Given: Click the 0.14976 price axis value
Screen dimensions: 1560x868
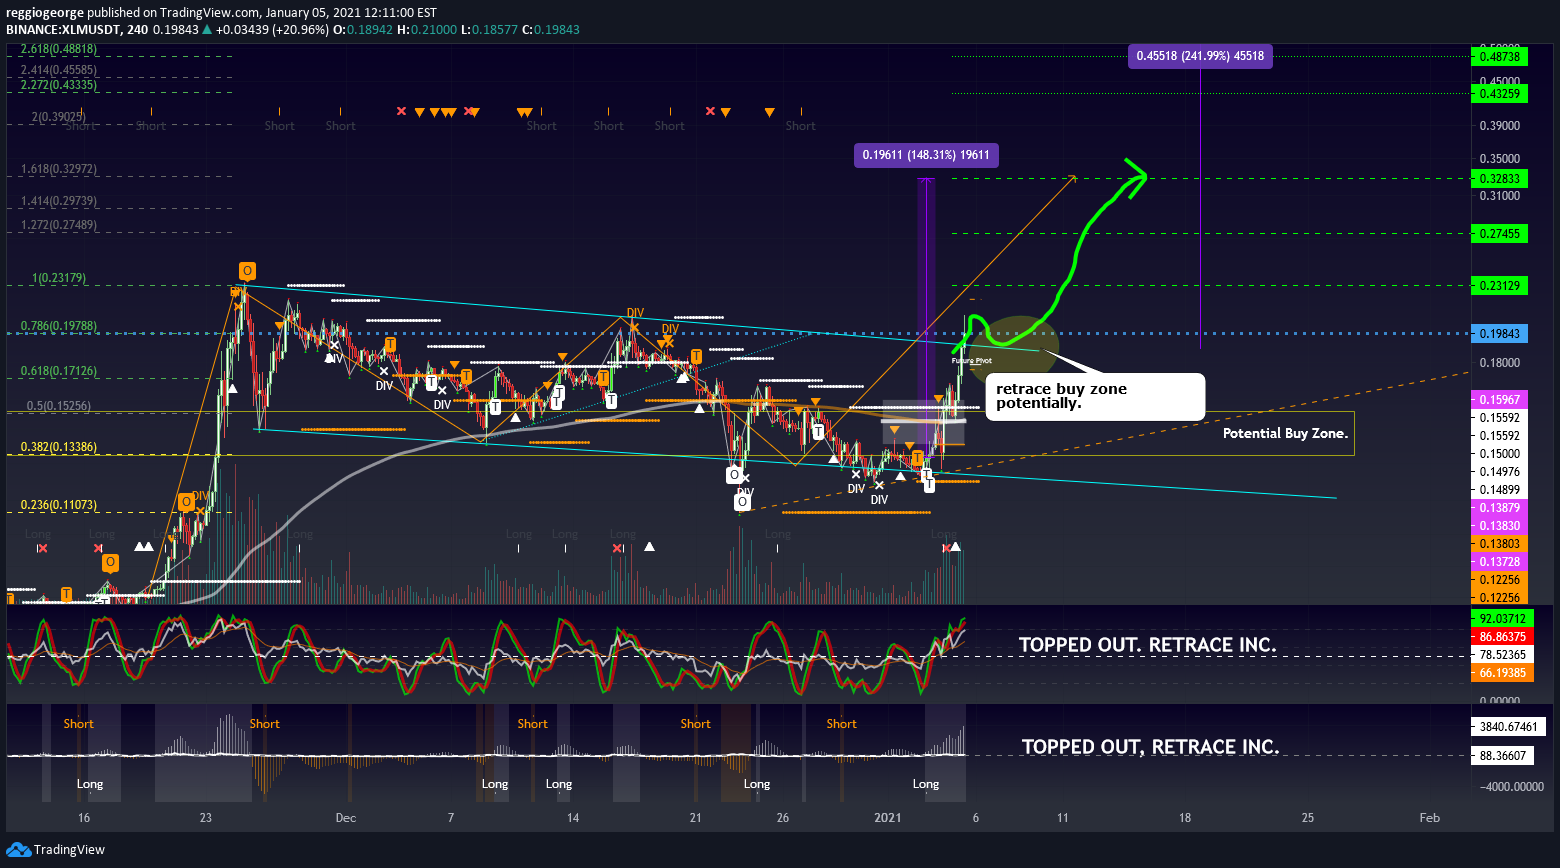Looking at the screenshot, I should [1500, 472].
